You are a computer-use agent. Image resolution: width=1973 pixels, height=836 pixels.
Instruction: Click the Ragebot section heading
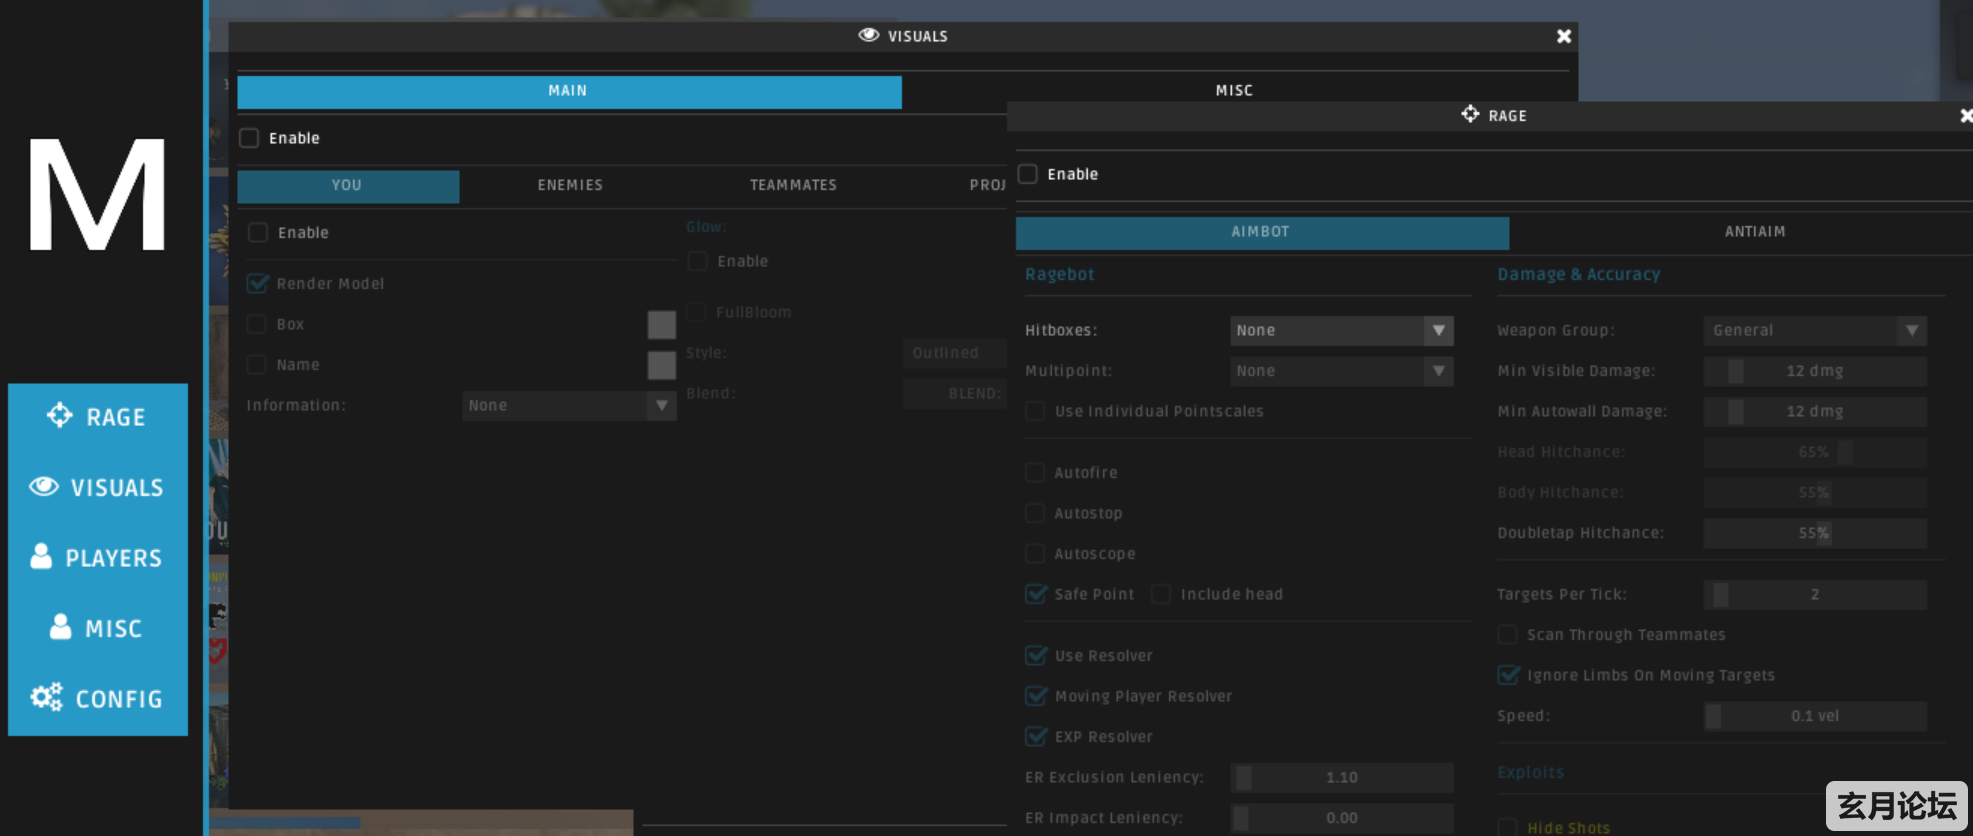click(1059, 274)
